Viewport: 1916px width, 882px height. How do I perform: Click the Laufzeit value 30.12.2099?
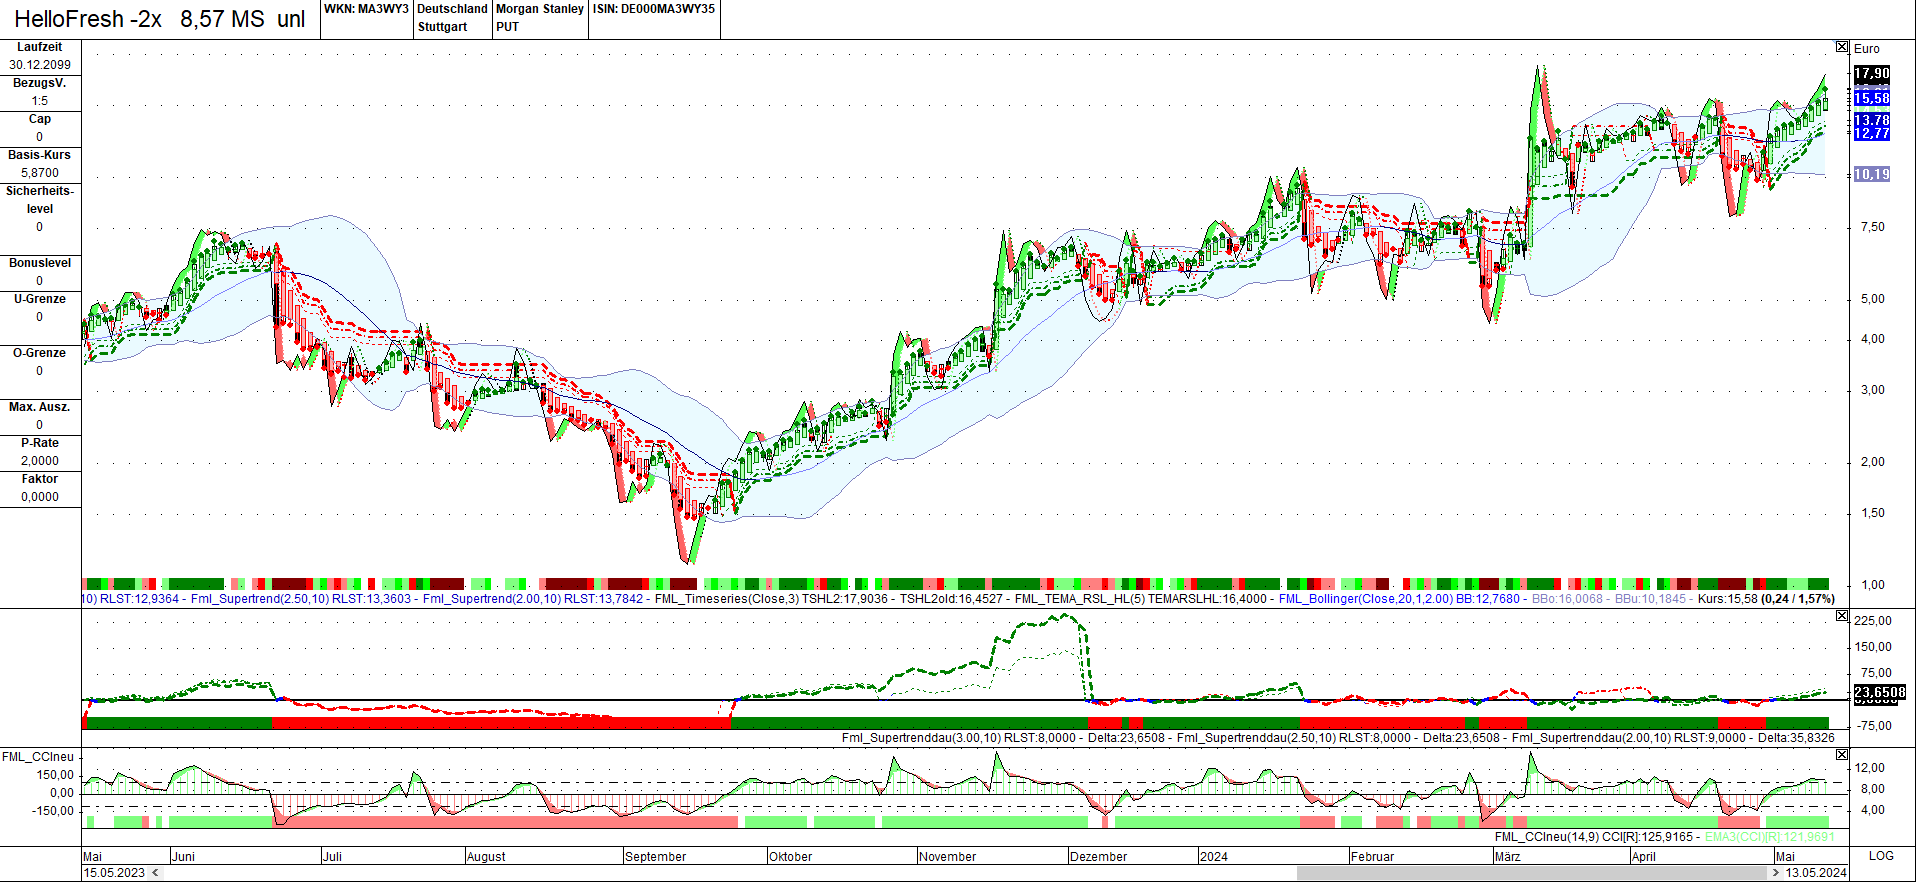40,65
